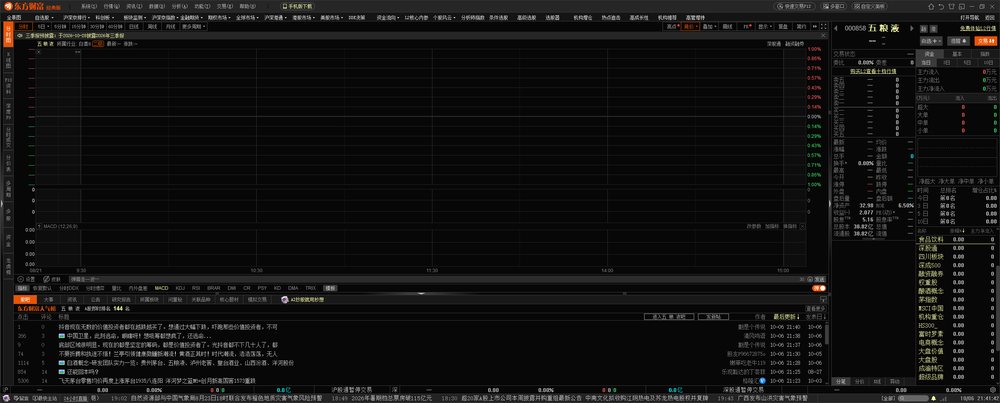Click link 免费体验L2行情
Screen dimensions: 1000x403
coord(978,28)
